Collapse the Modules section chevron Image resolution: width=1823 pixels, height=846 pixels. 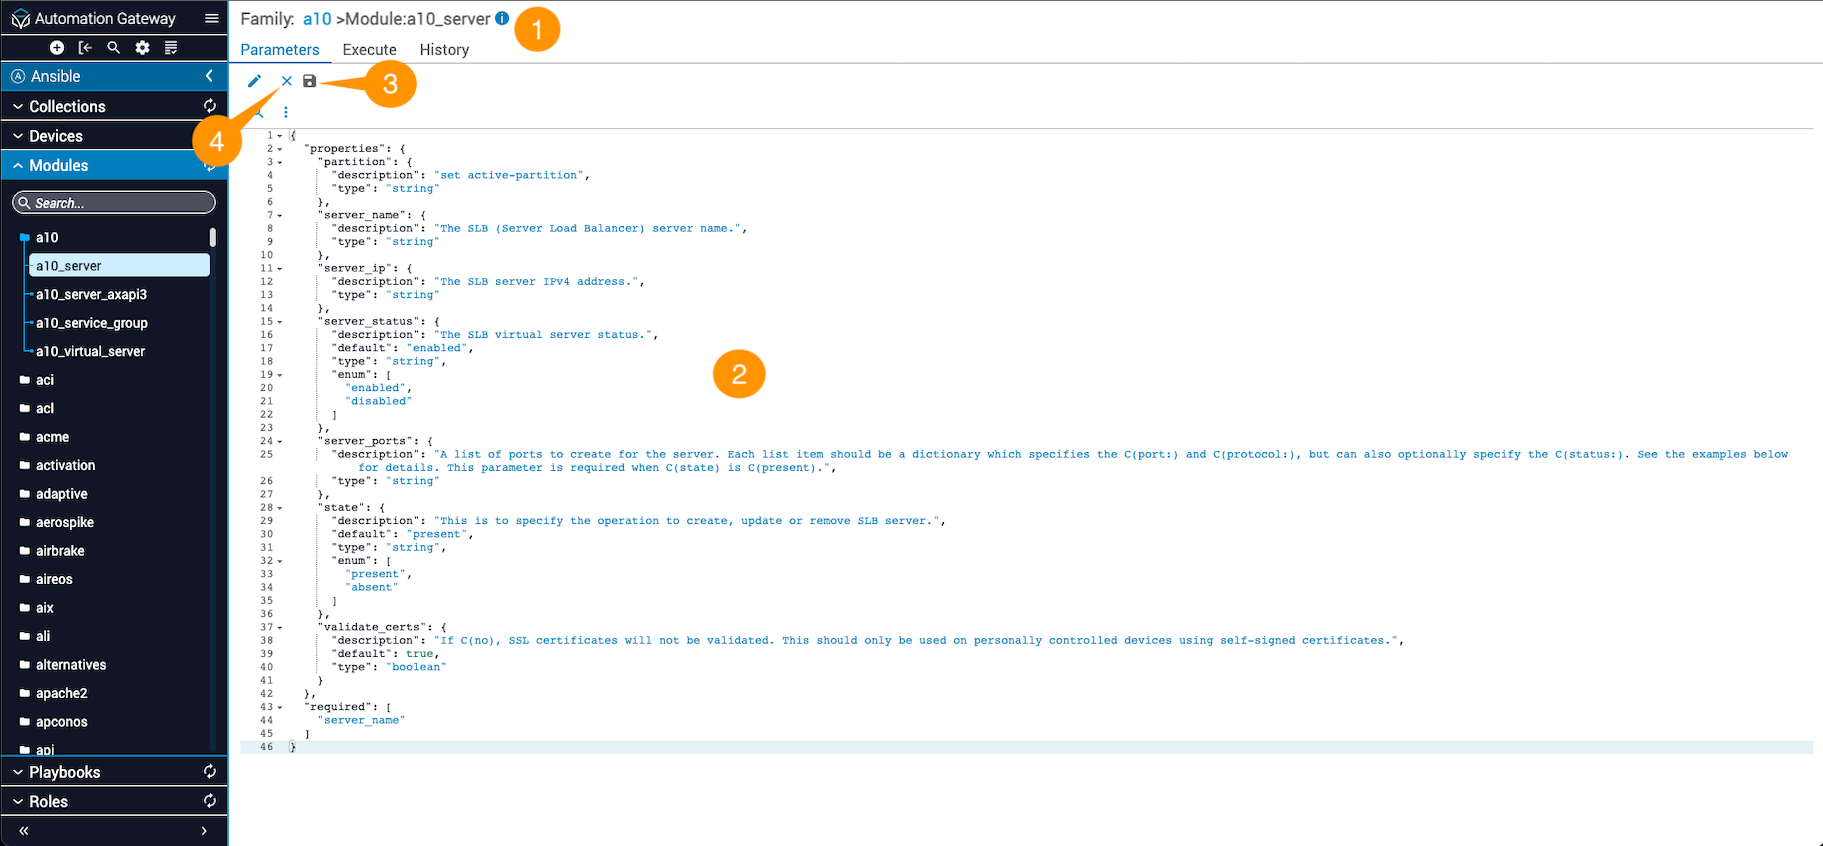click(x=18, y=165)
